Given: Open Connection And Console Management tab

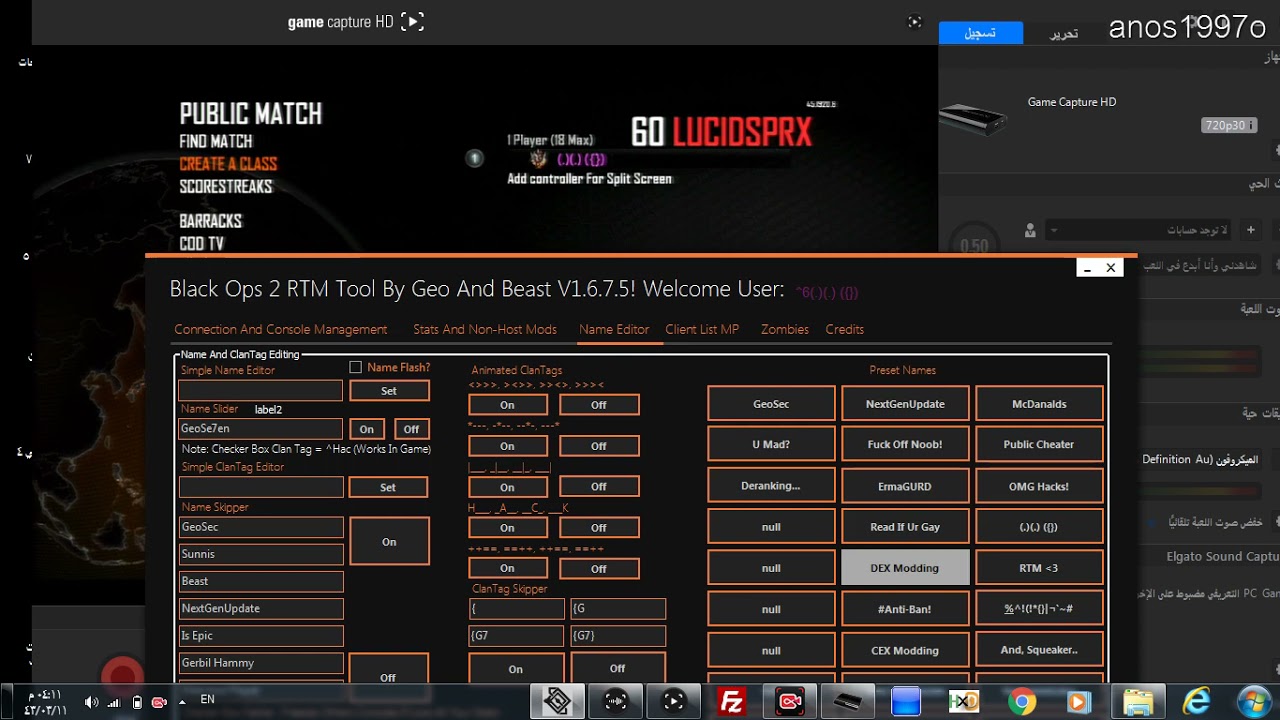Looking at the screenshot, I should pyautogui.click(x=281, y=329).
